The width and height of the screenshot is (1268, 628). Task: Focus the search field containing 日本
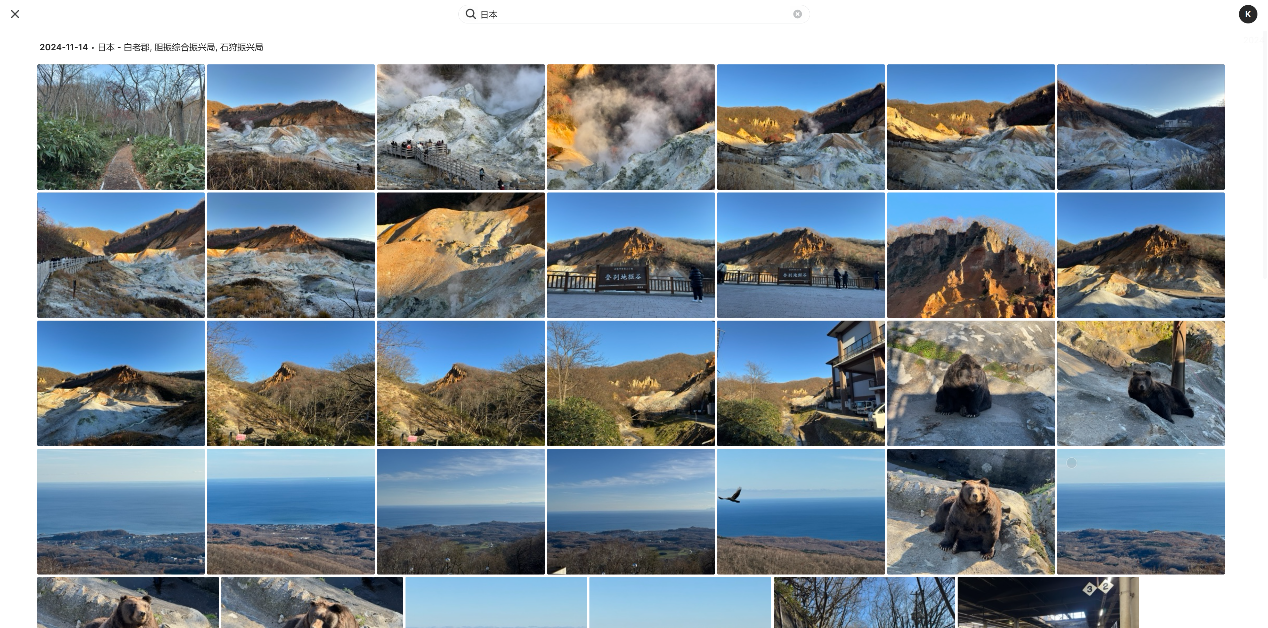[x=630, y=14]
